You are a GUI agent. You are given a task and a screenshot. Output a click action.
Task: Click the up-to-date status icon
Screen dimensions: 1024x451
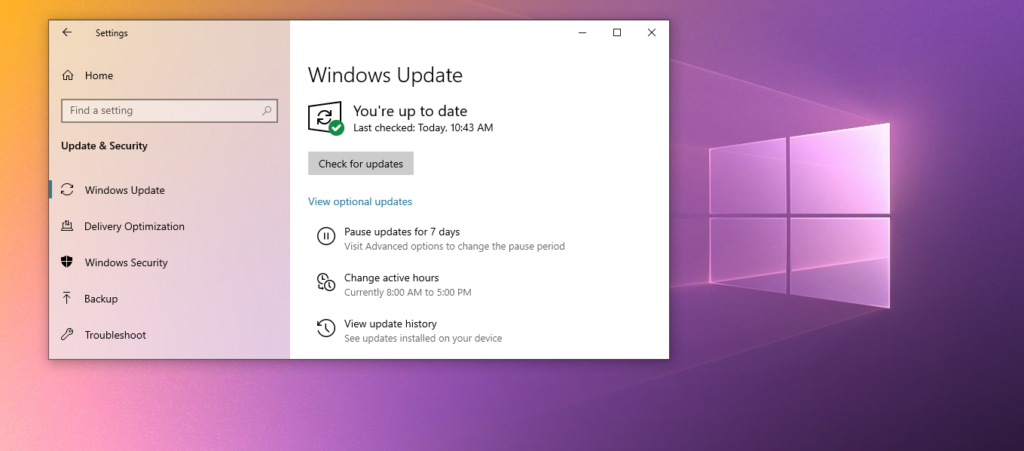[x=326, y=118]
